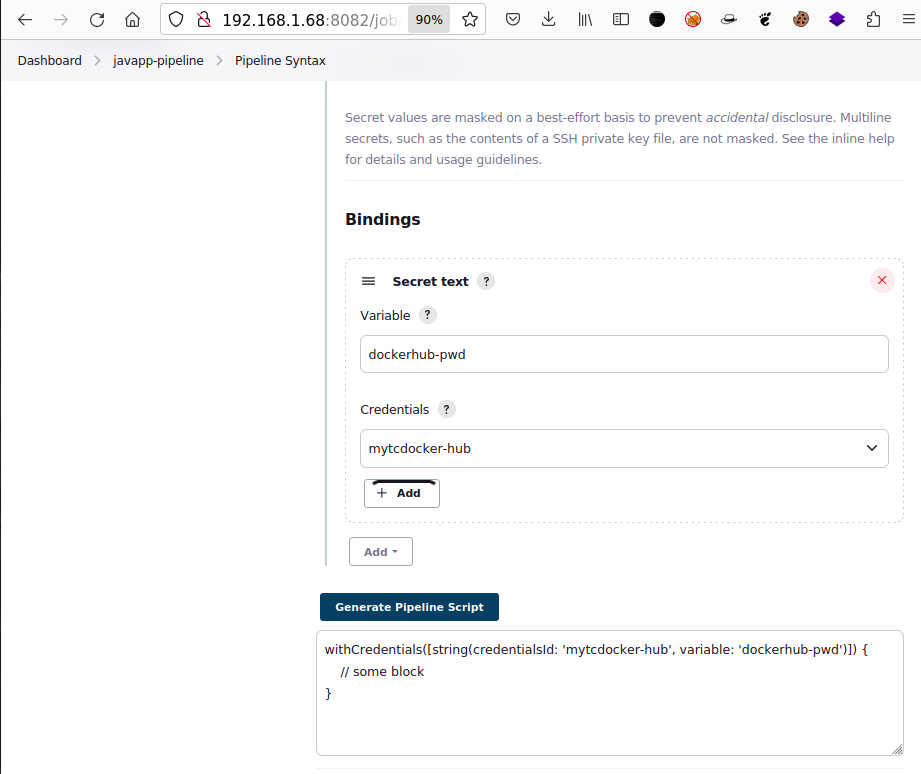
Task: Go to Dashboard breadcrumb
Action: 49,60
